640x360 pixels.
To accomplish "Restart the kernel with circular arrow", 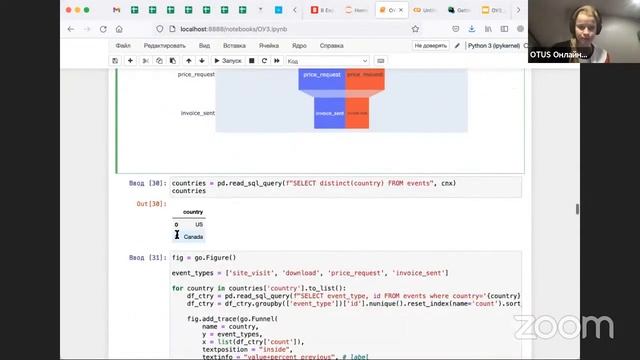I will tap(264, 61).
